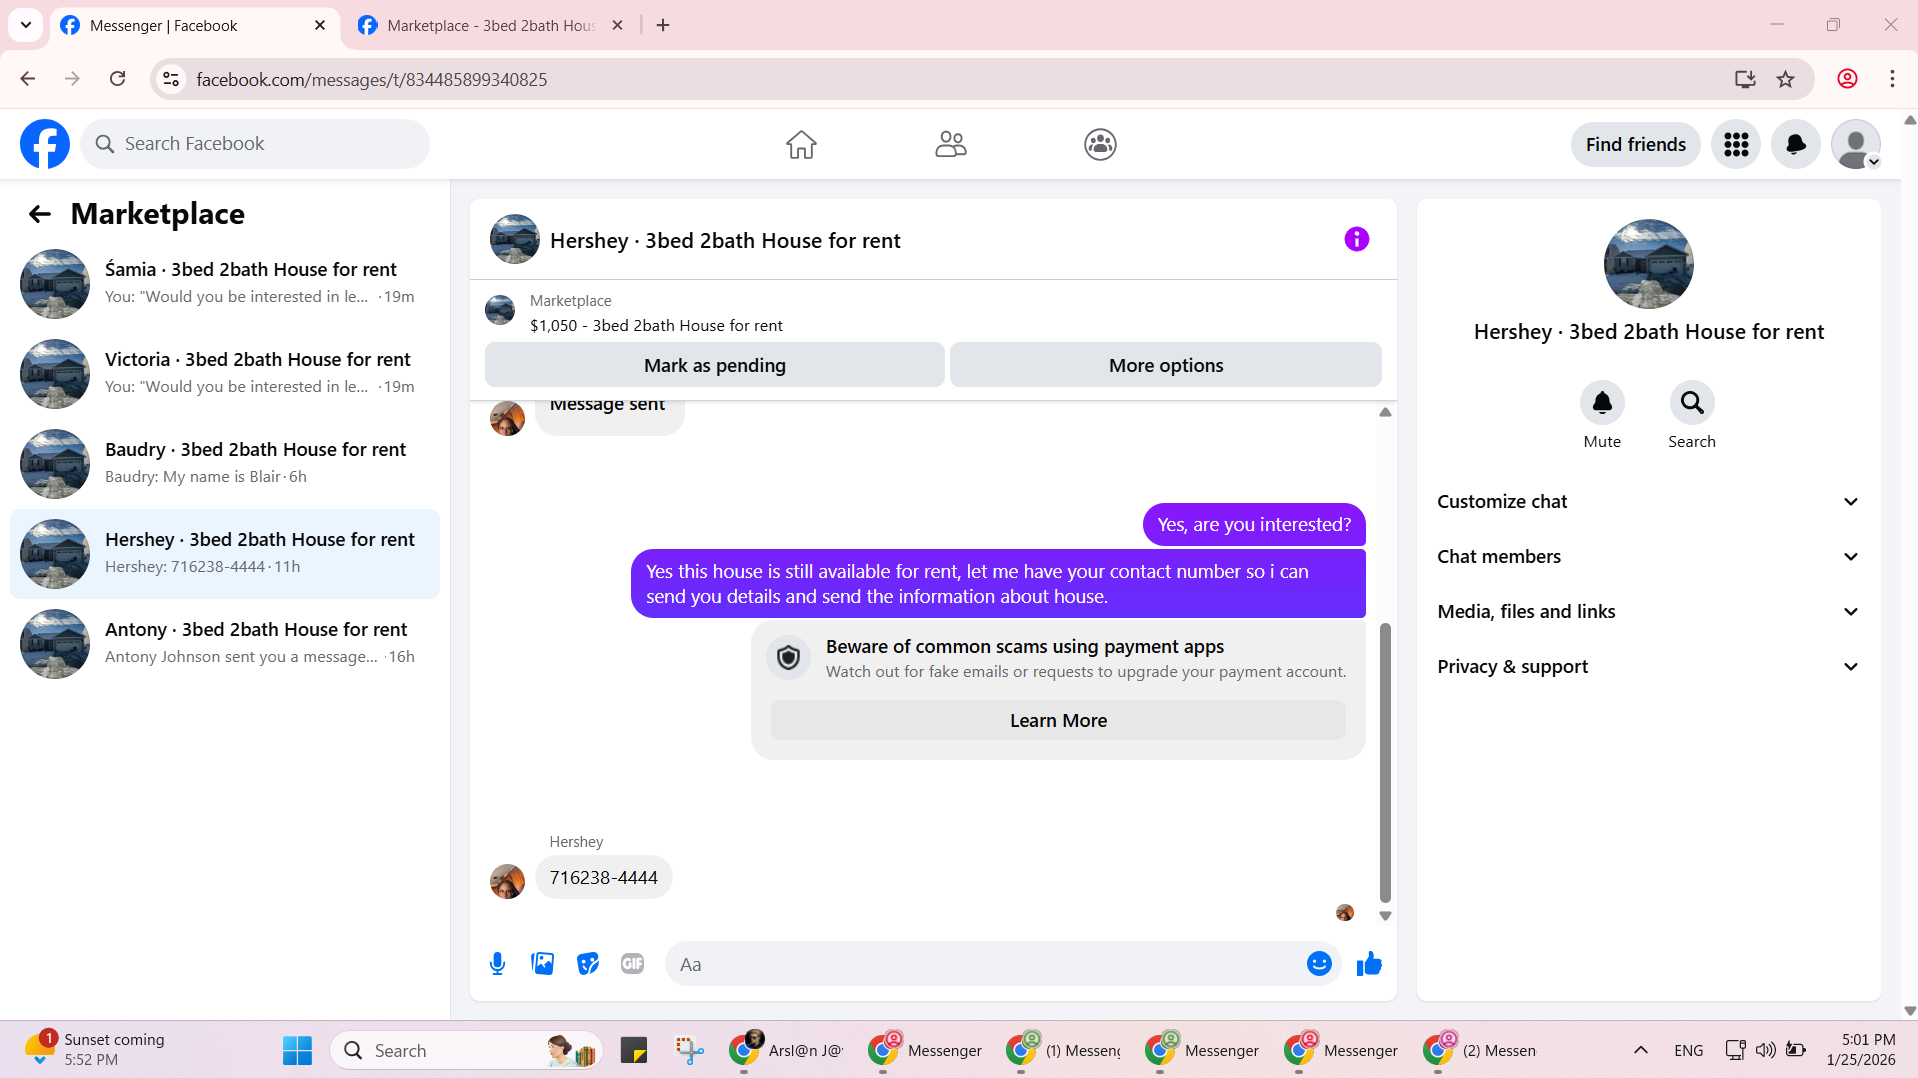Open the Groups icon in top navigation
The height and width of the screenshot is (1078, 1918).
(x=1100, y=145)
